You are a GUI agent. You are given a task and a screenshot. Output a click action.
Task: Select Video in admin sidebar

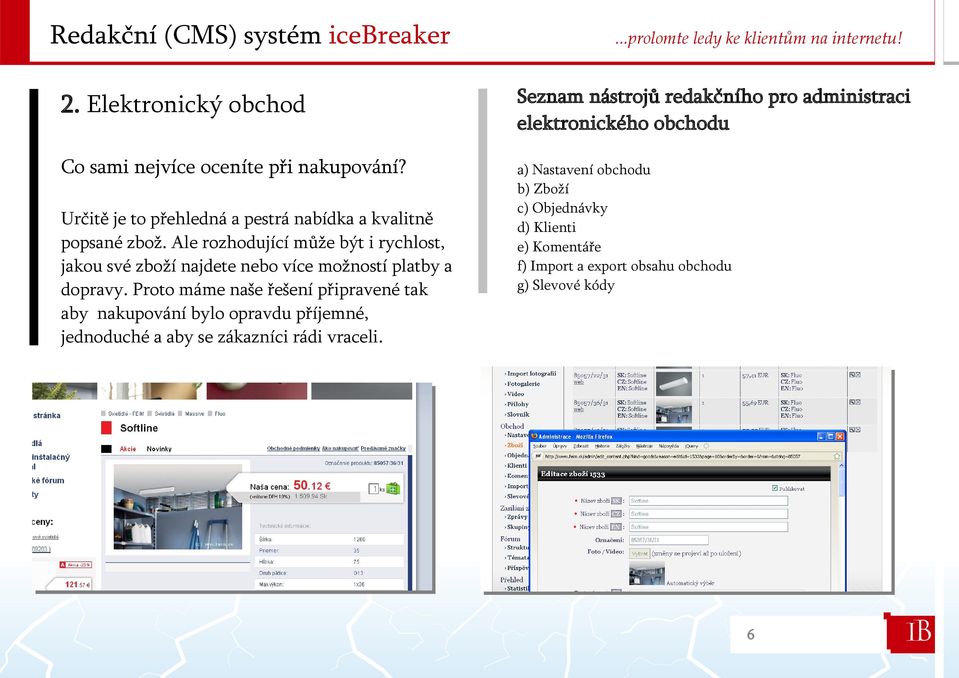click(x=516, y=394)
